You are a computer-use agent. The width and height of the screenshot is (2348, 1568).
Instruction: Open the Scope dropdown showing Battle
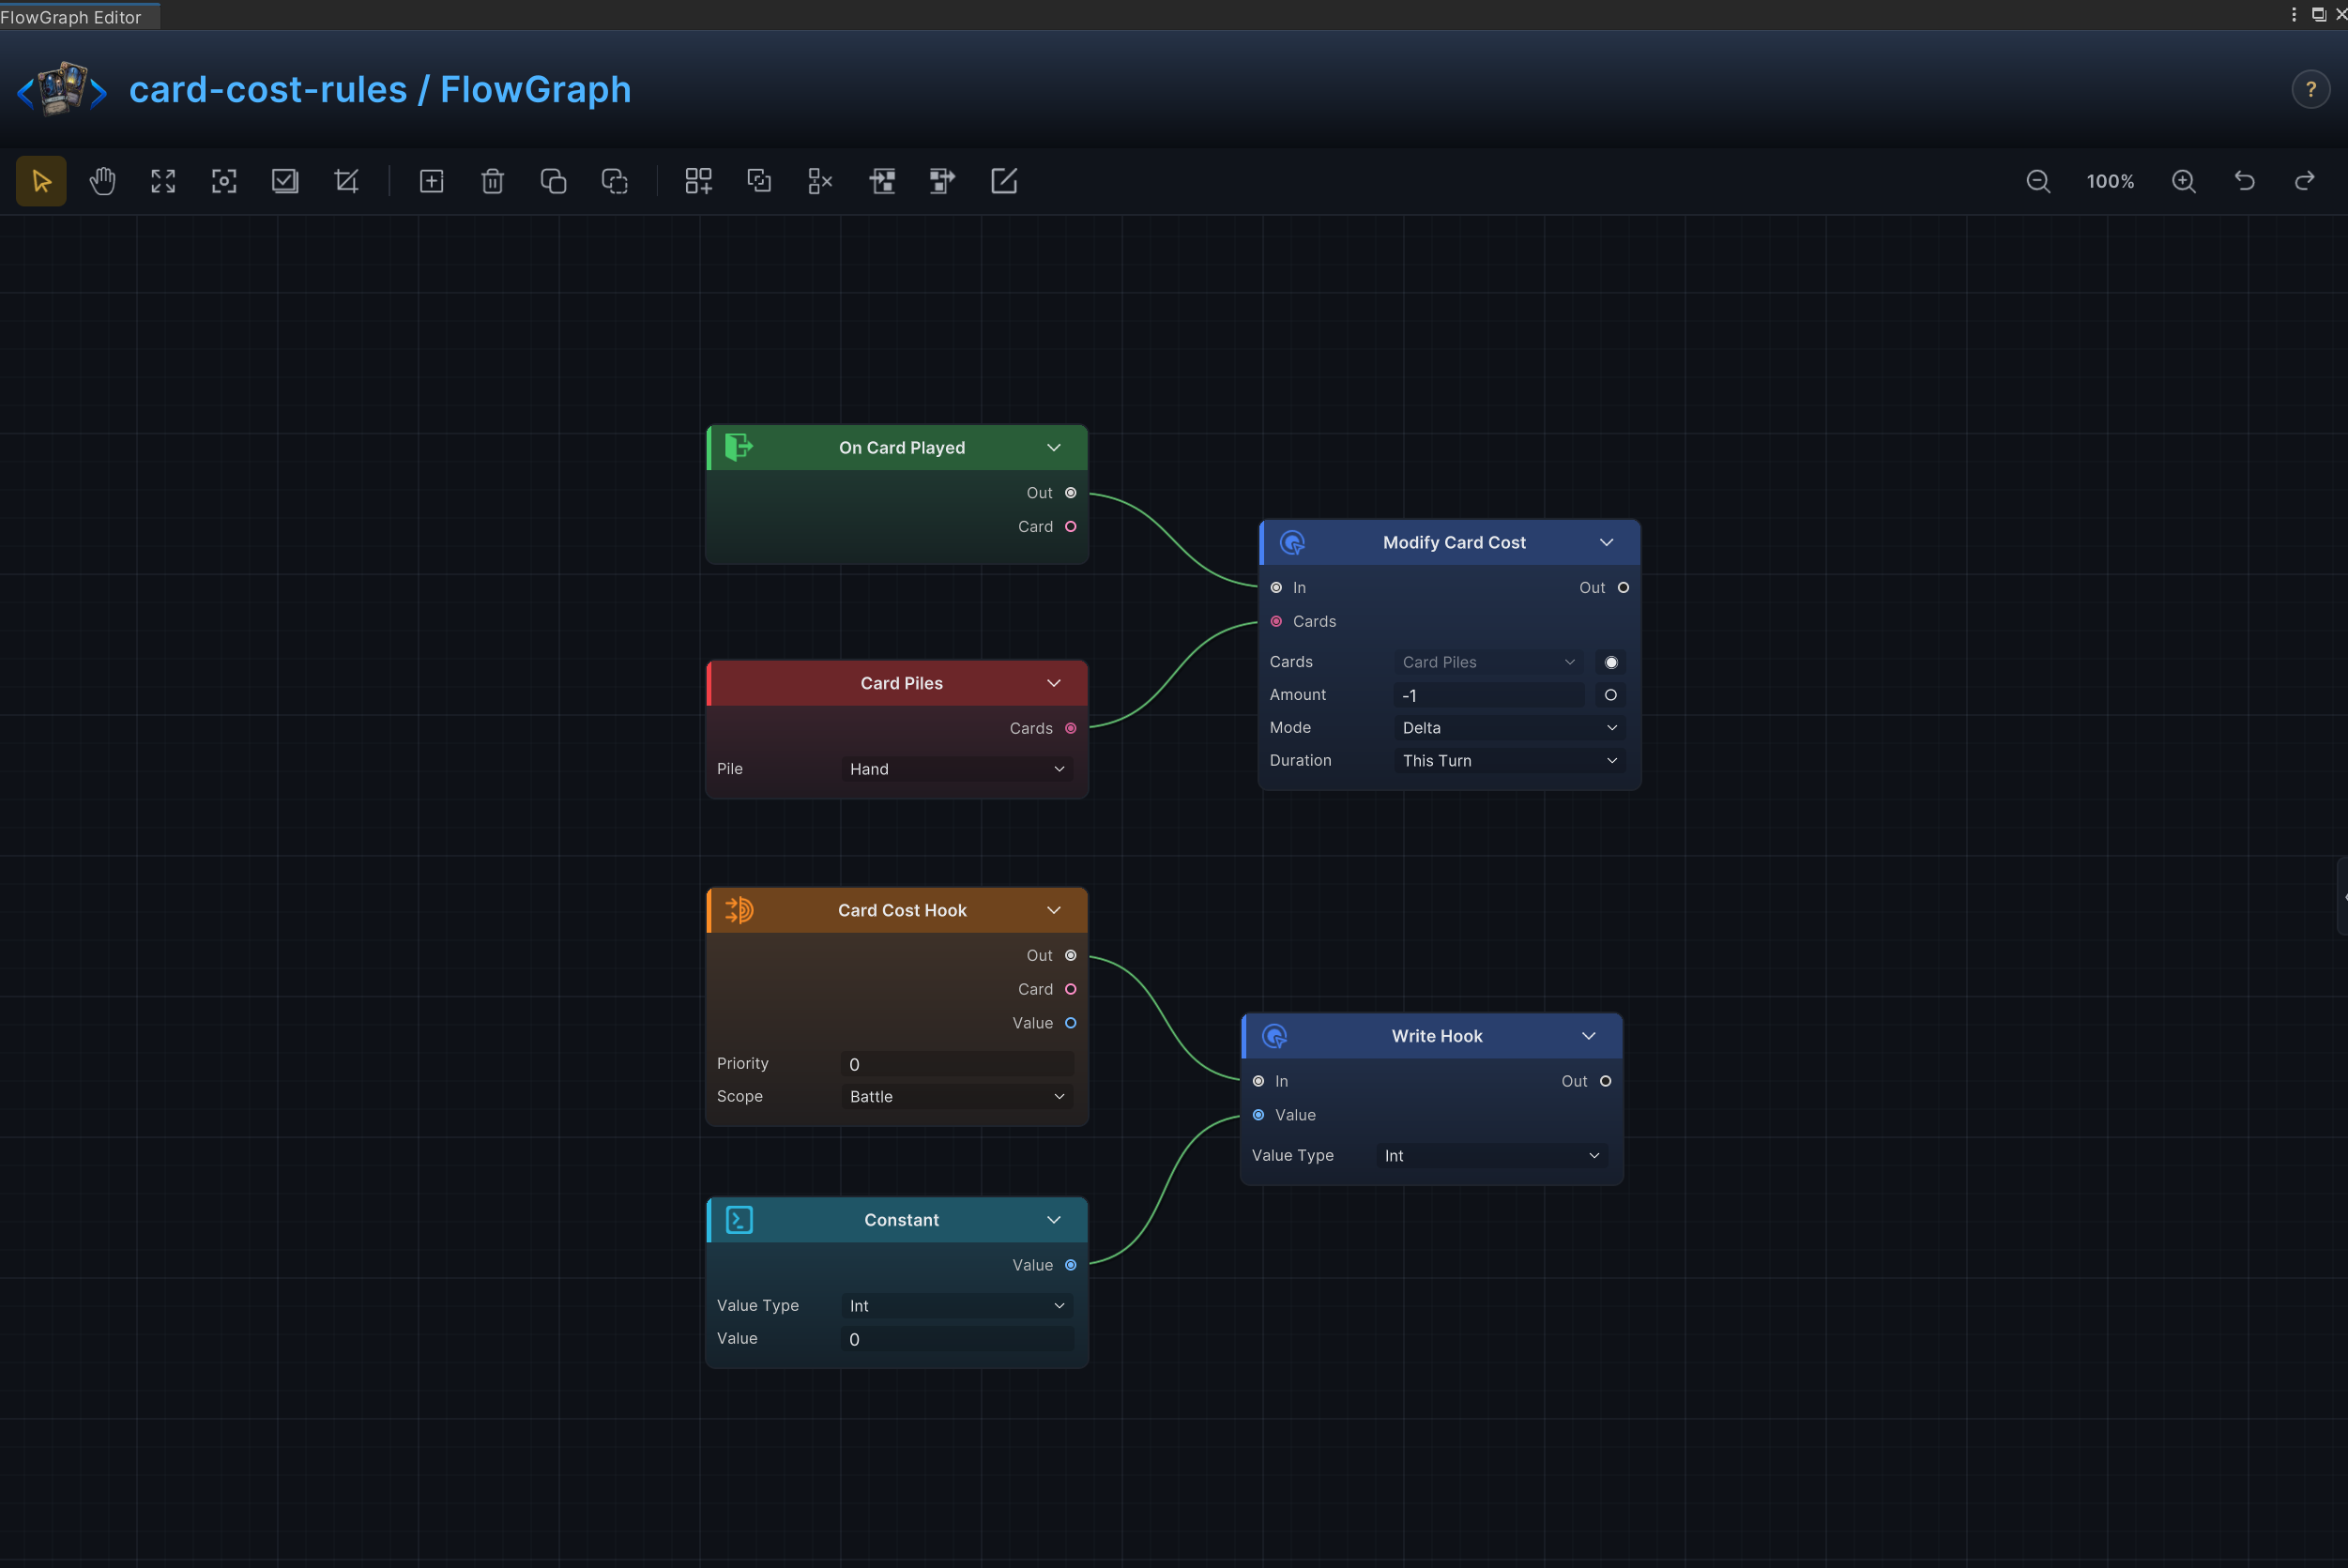tap(957, 1097)
